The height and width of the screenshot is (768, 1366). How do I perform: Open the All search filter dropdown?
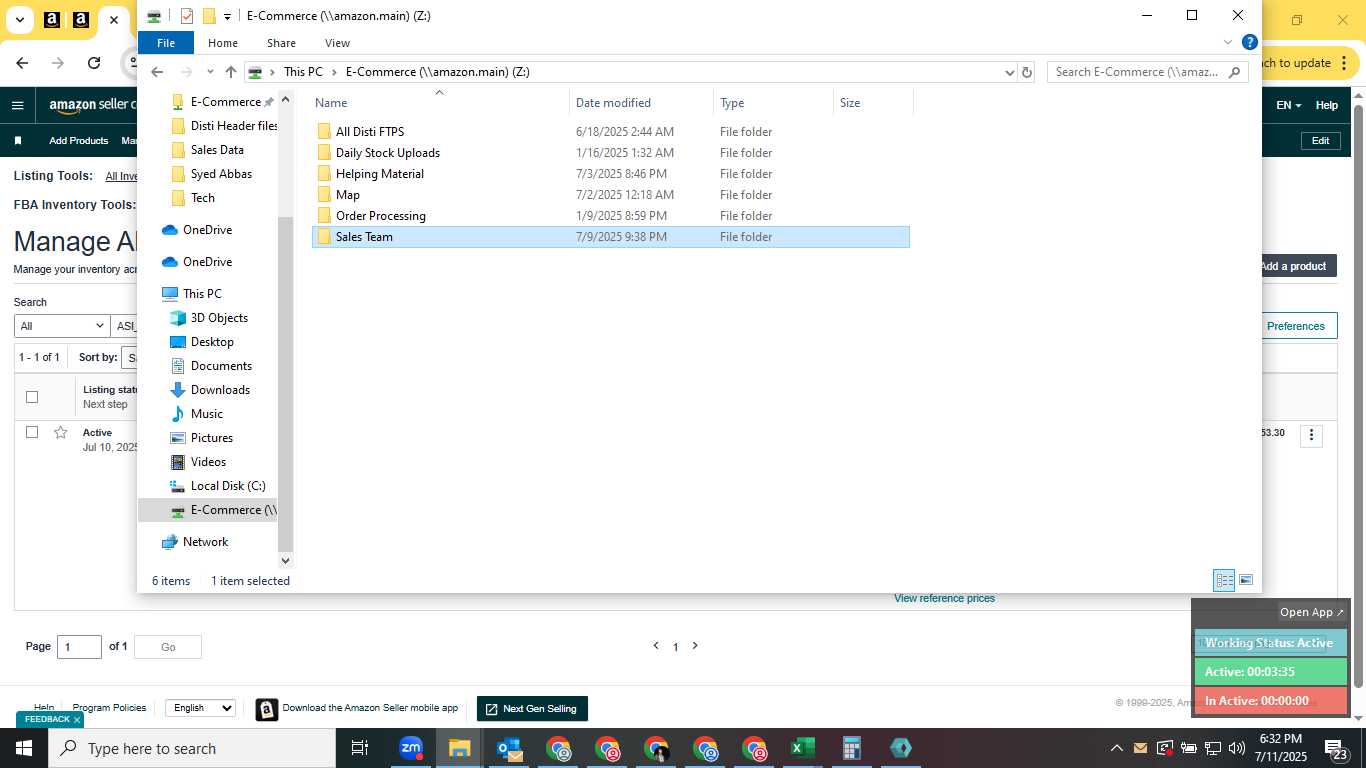tap(61, 326)
